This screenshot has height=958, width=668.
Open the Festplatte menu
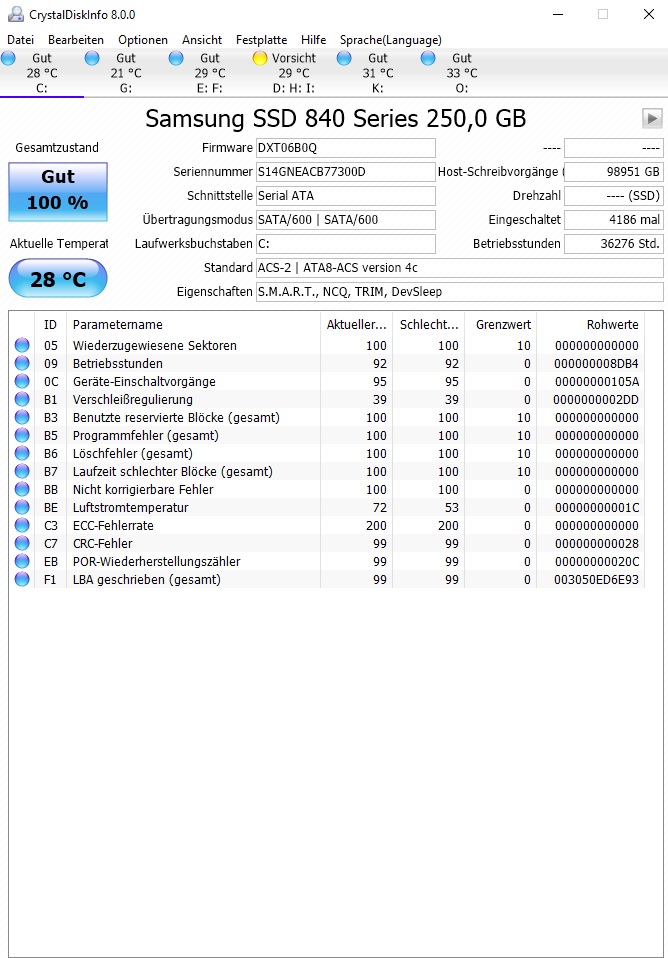[x=262, y=40]
